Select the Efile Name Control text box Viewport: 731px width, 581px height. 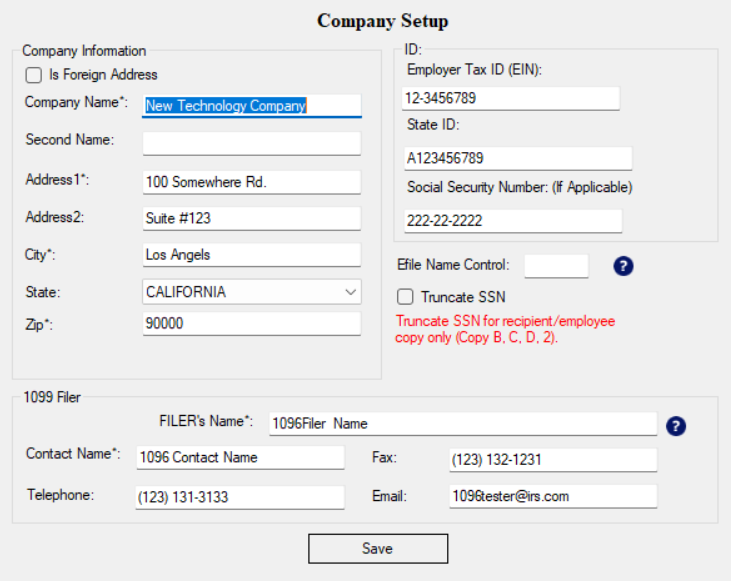[x=556, y=265]
